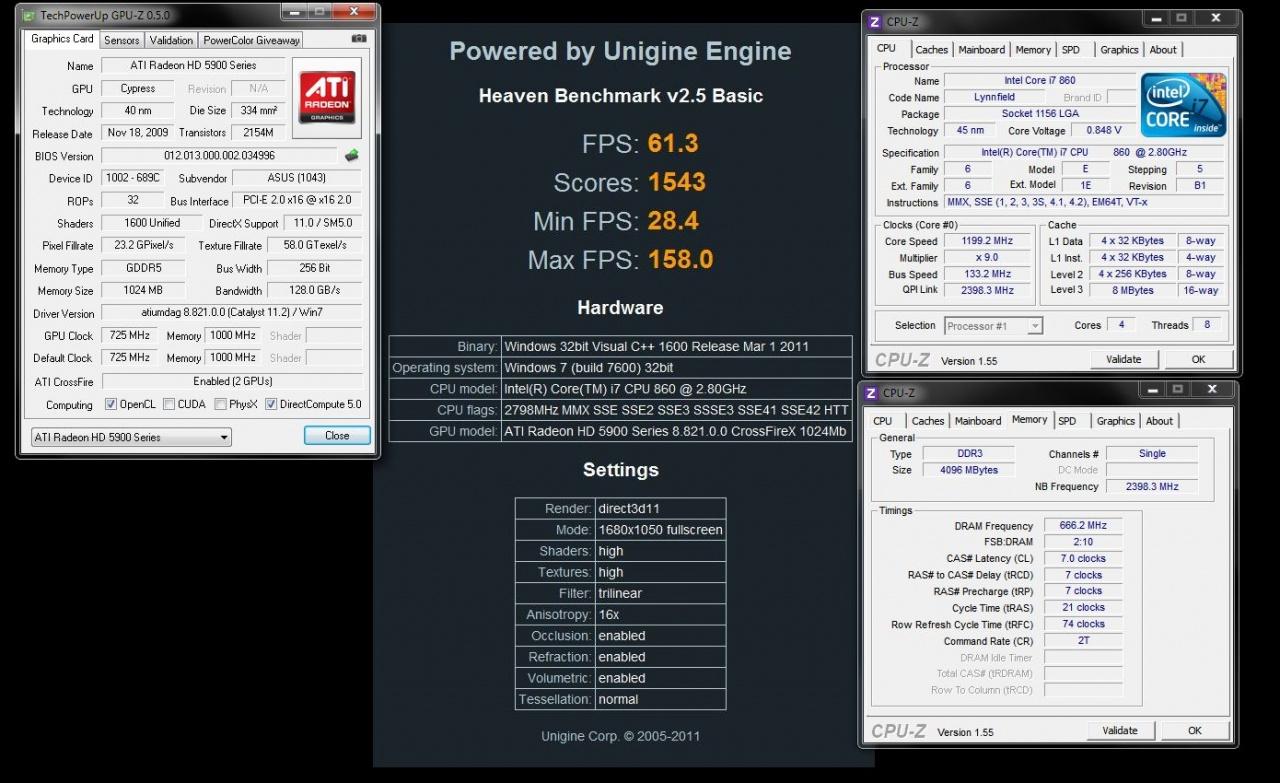This screenshot has height=783, width=1280.
Task: Click OK in the CPU-Z memory timings window
Action: (1194, 731)
